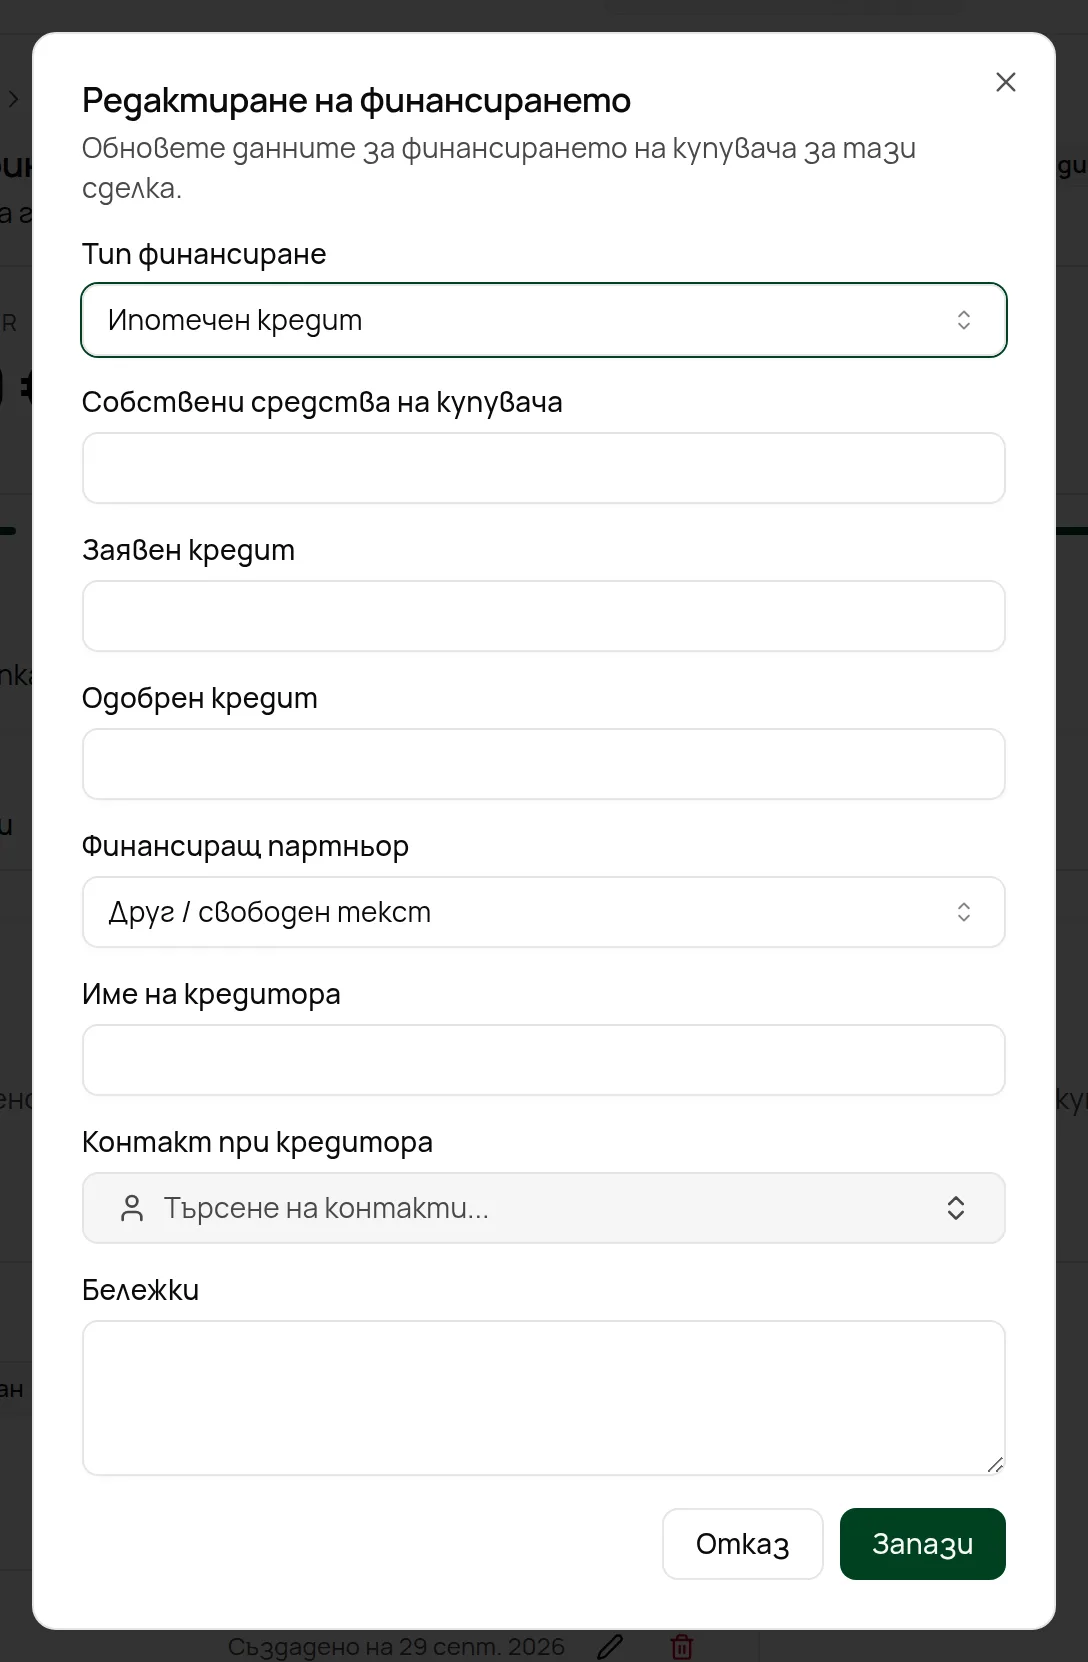The height and width of the screenshot is (1662, 1088).
Task: Click the Бележки text area
Action: (544, 1398)
